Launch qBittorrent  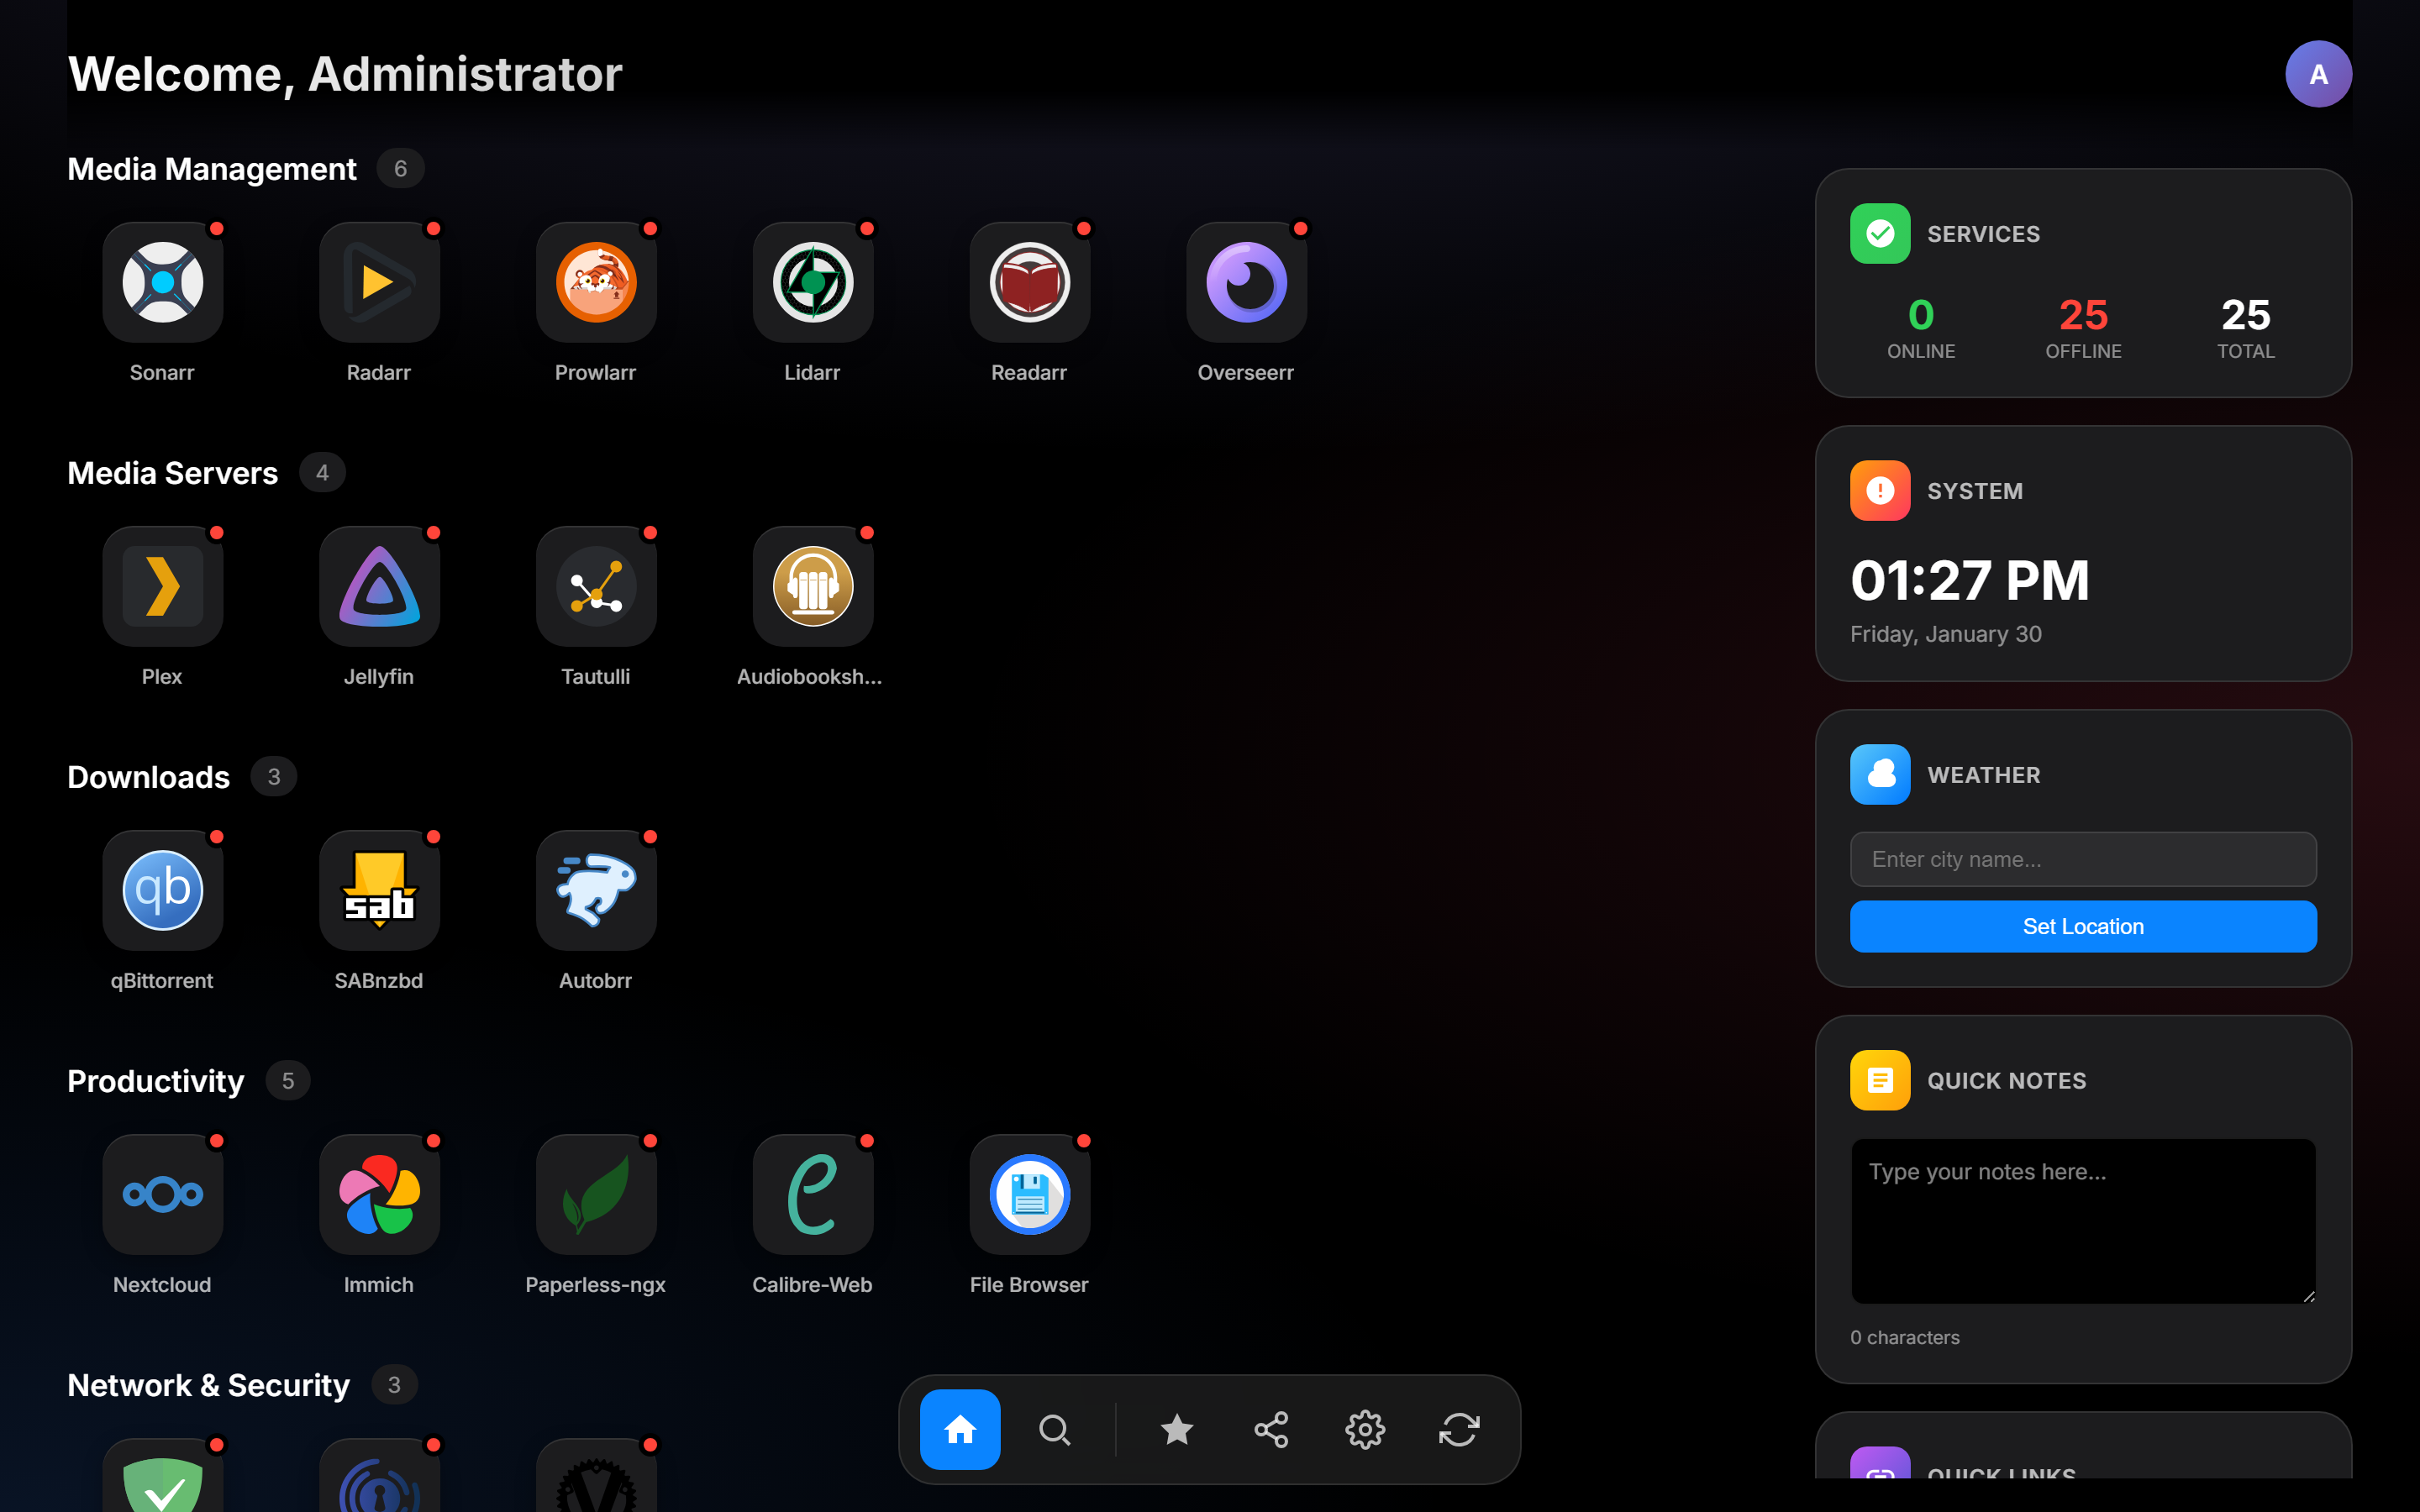click(x=162, y=890)
